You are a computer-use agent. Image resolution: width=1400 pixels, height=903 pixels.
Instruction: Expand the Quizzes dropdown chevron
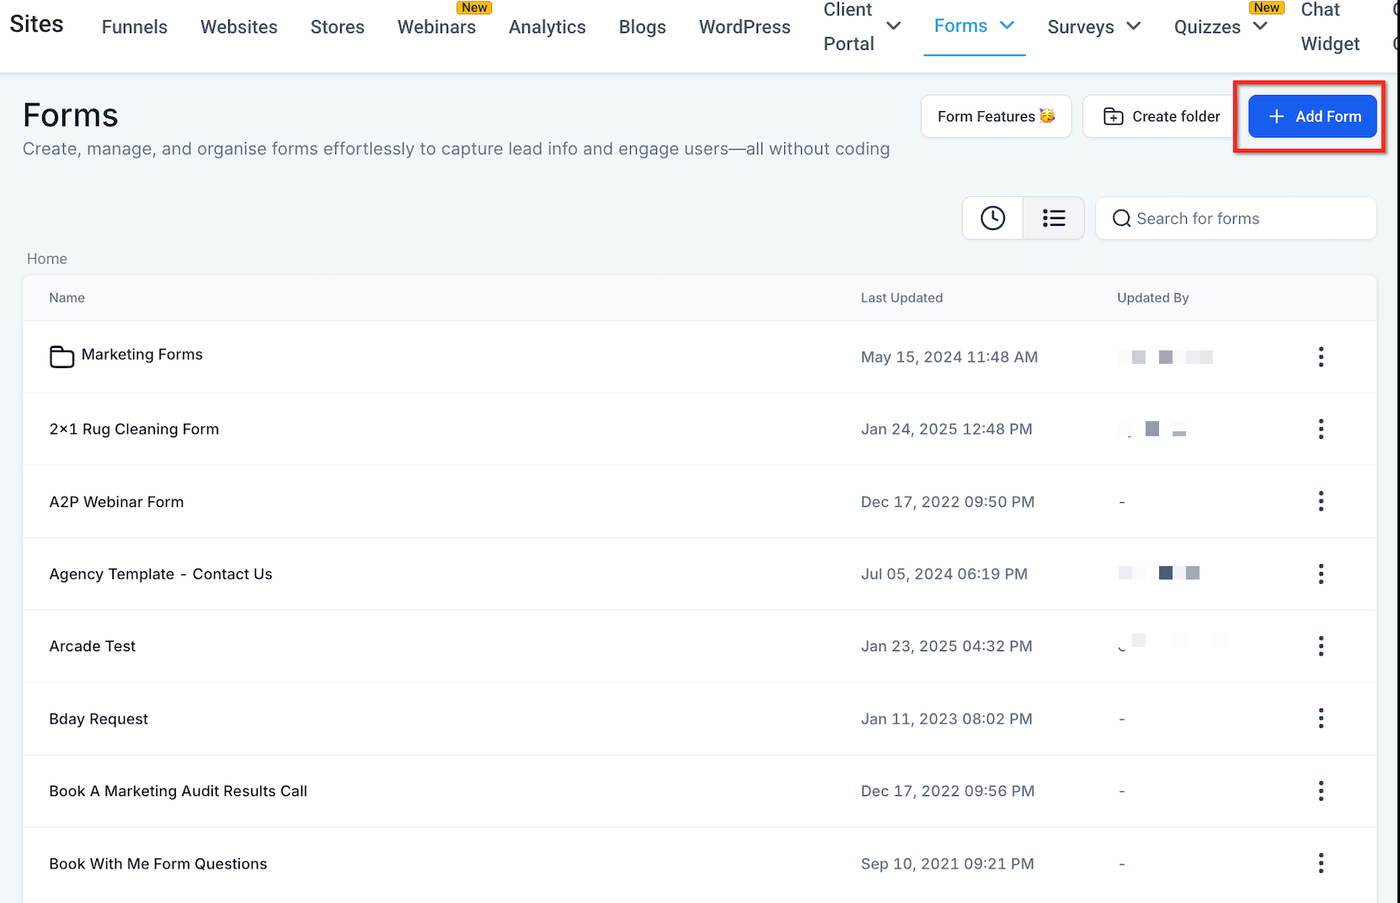[x=1260, y=26]
